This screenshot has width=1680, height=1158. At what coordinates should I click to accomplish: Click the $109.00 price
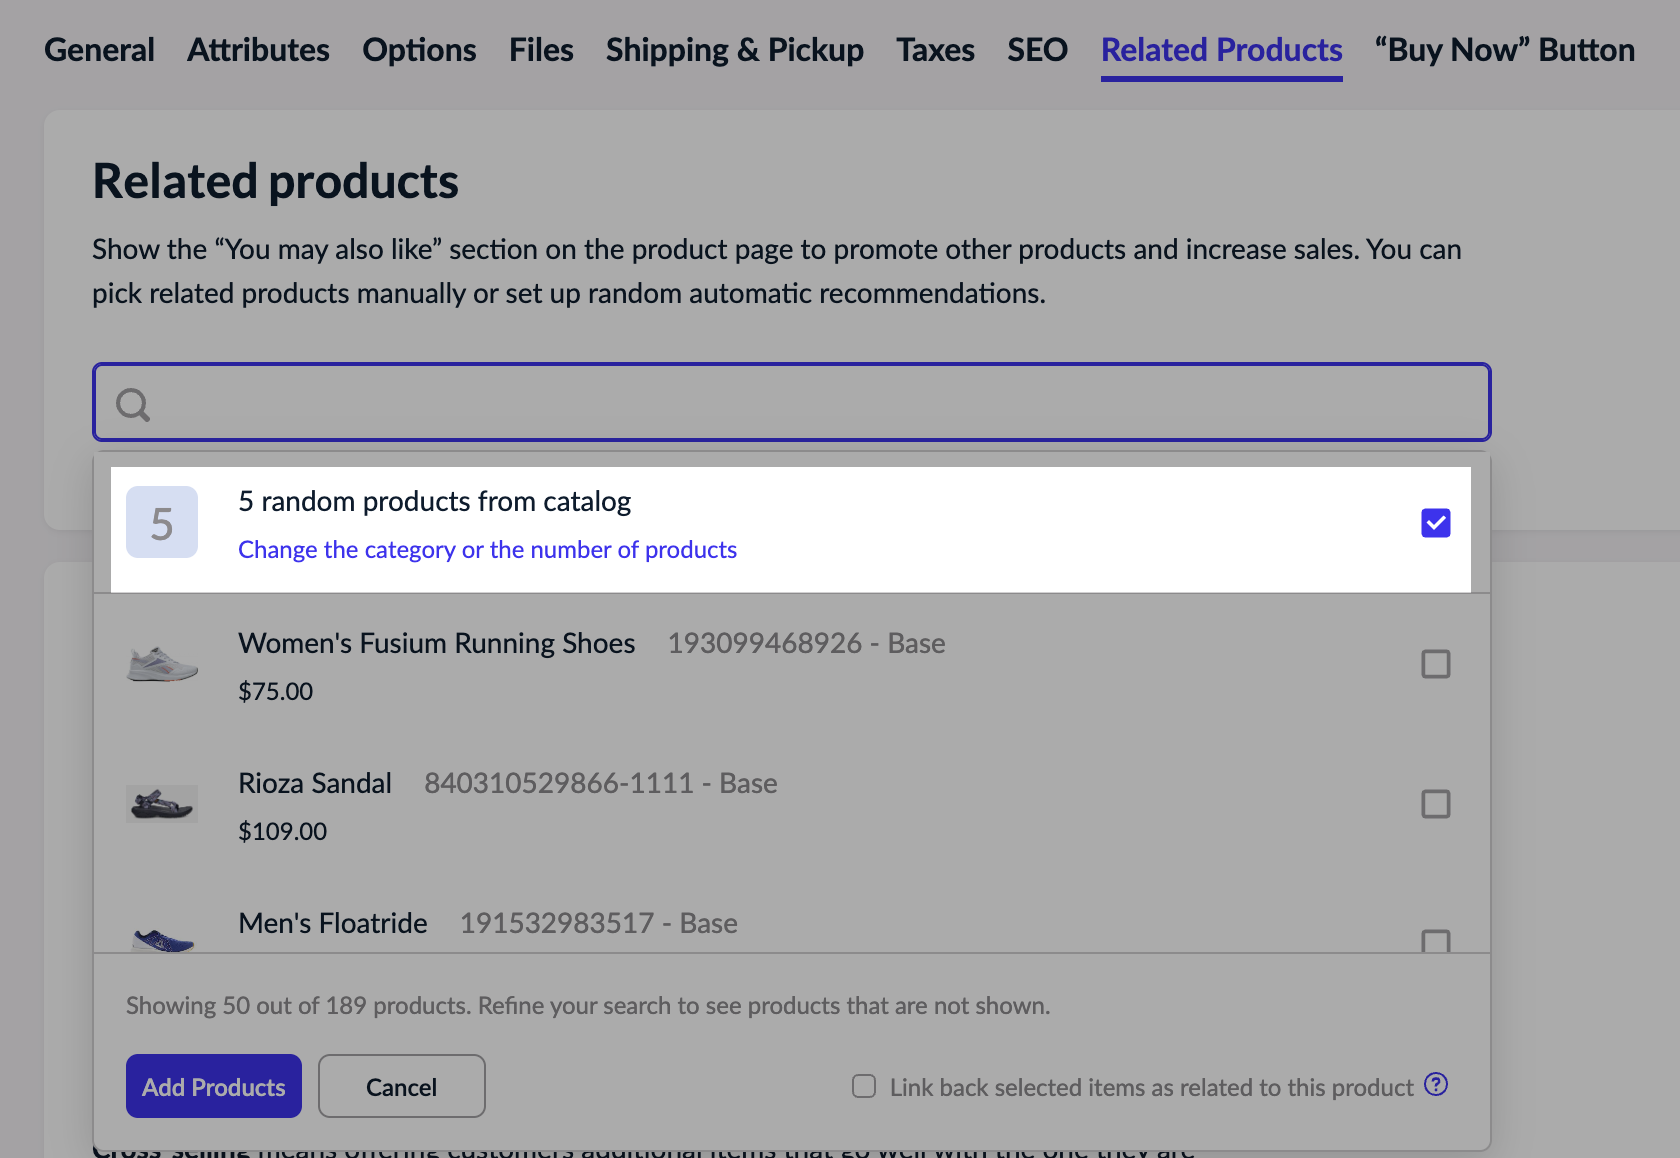(x=283, y=831)
